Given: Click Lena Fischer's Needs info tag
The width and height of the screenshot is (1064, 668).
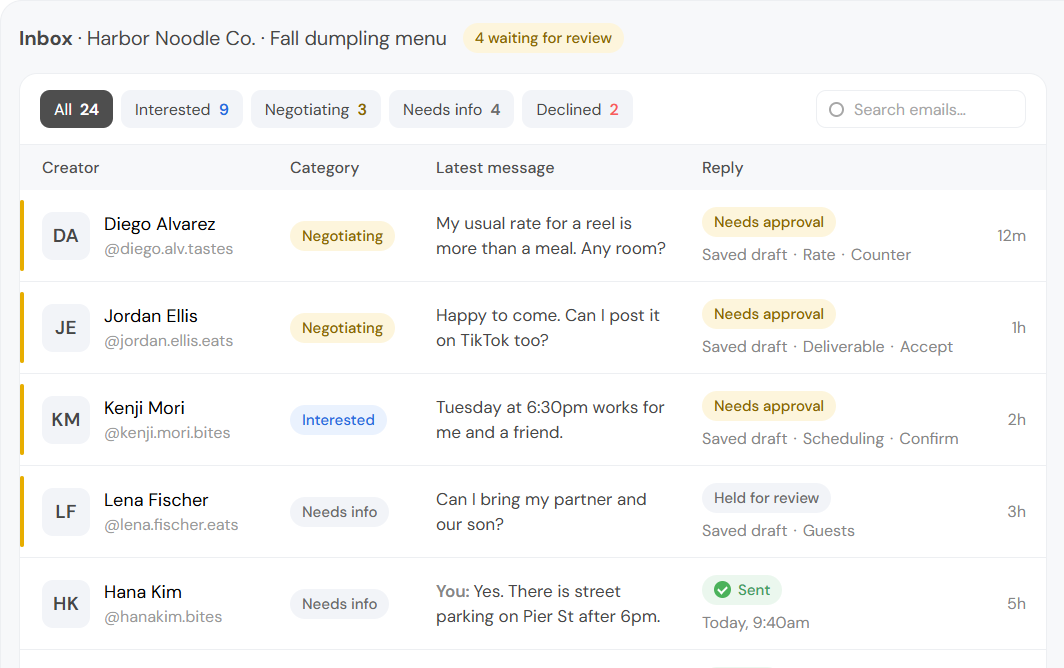Looking at the screenshot, I should (x=339, y=512).
